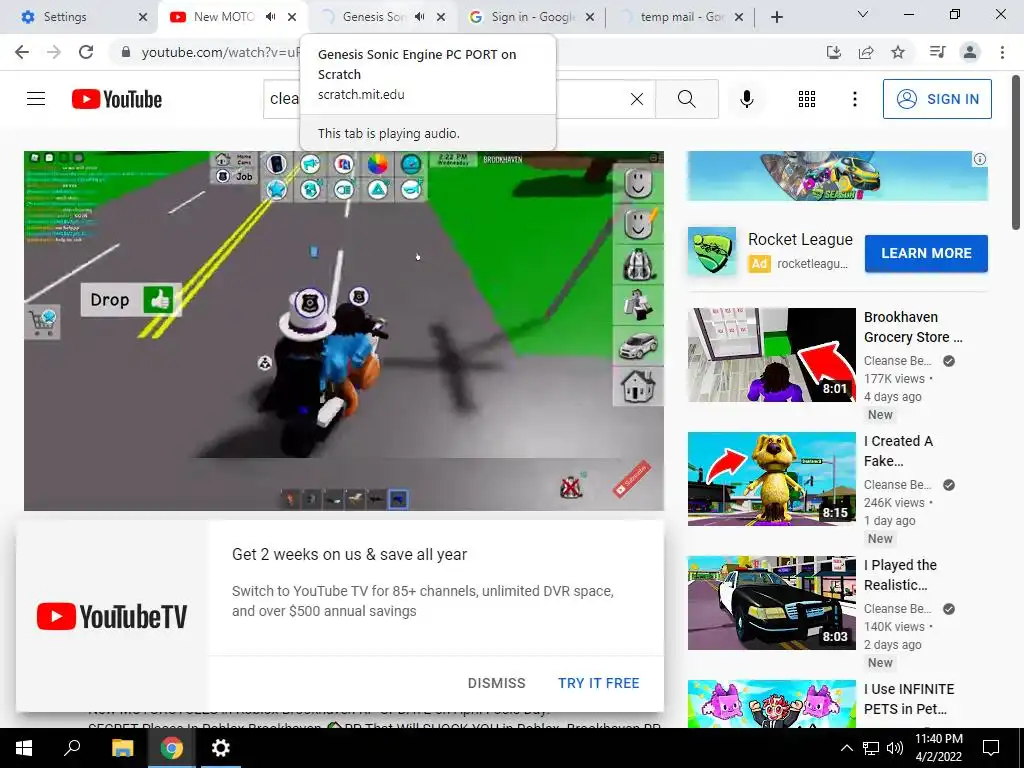
Task: Click the Rocket League ad logo
Action: [712, 251]
